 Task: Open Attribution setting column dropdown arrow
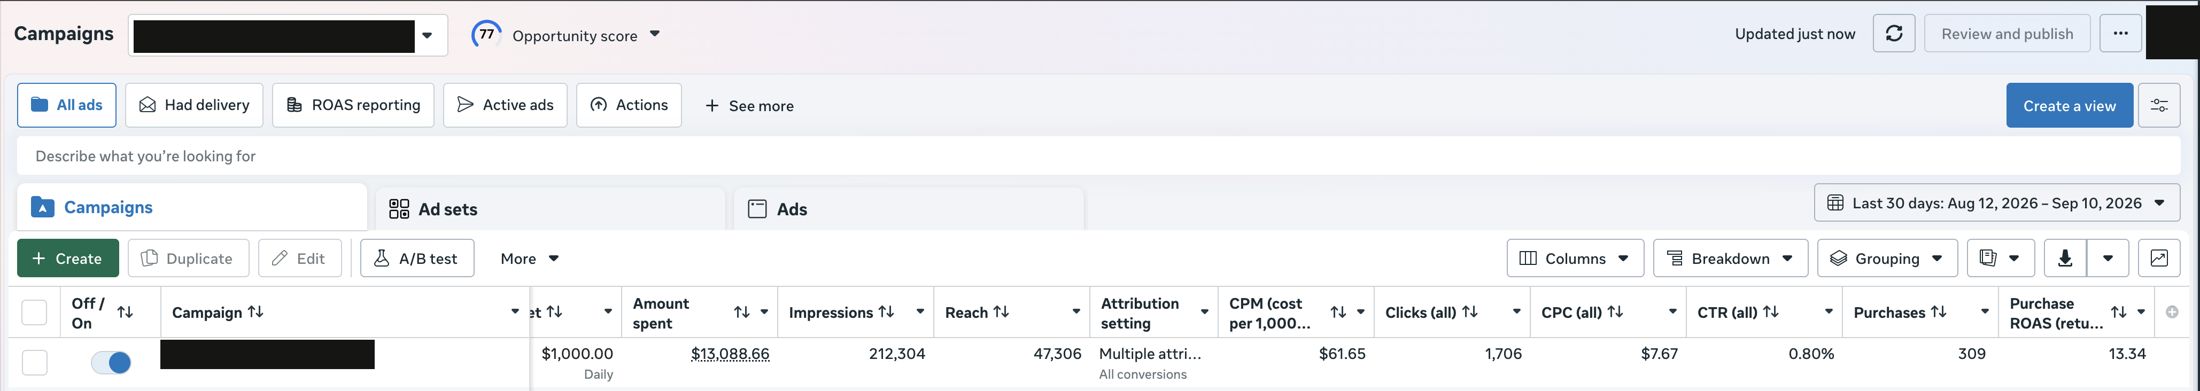1204,312
